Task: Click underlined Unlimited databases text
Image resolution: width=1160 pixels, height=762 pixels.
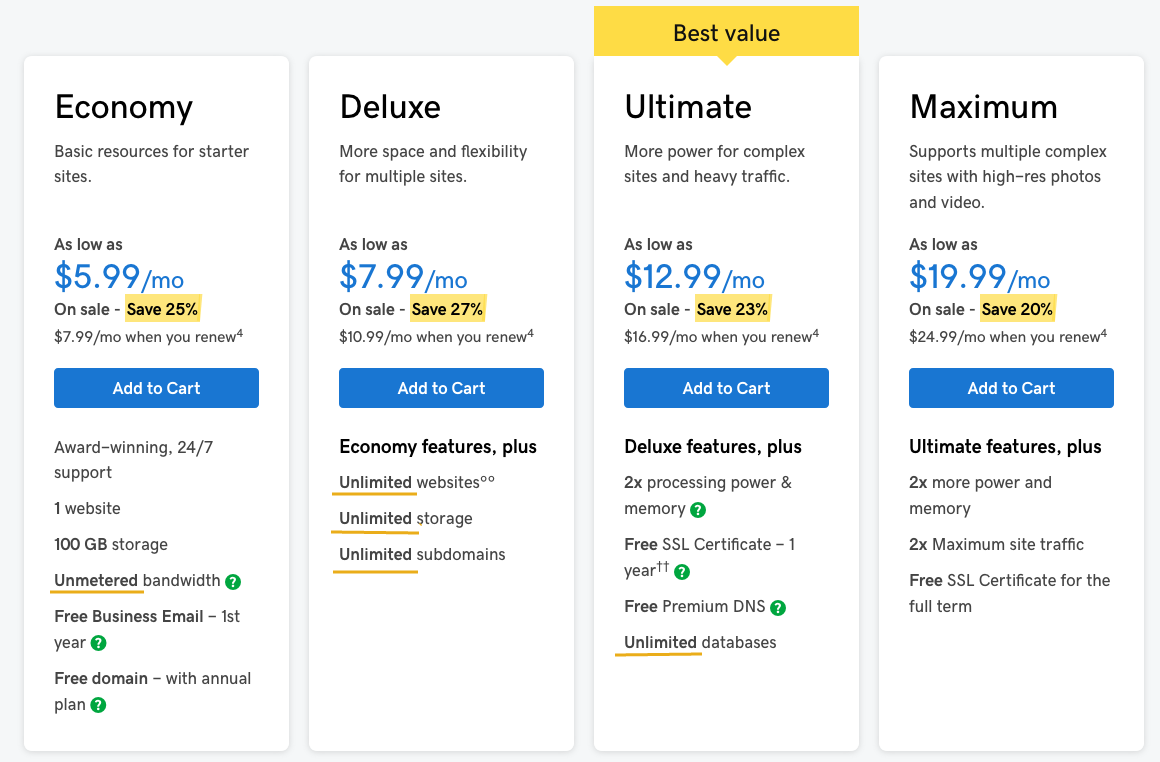Action: [661, 643]
